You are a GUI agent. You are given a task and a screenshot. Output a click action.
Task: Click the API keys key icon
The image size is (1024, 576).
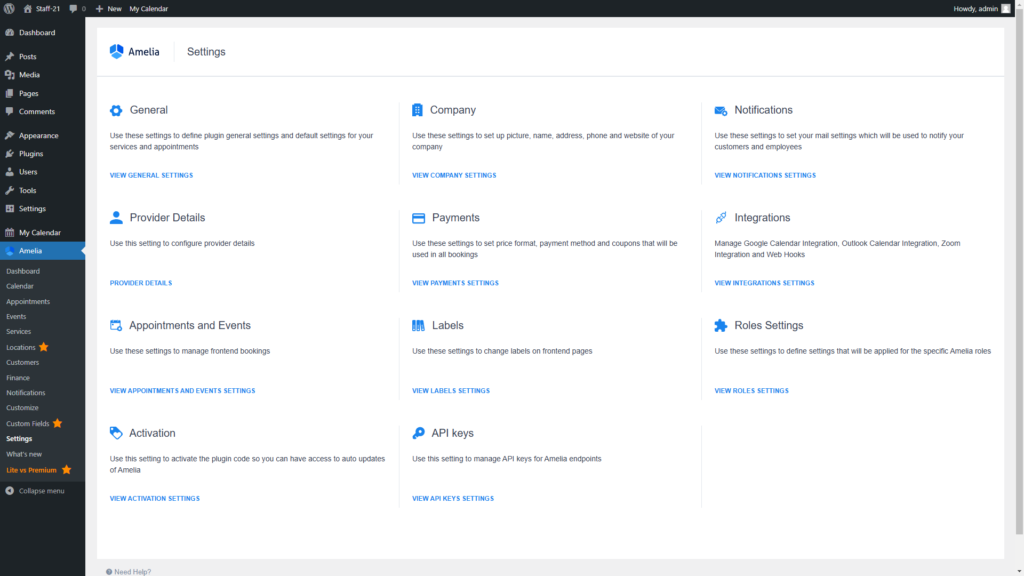(x=418, y=433)
